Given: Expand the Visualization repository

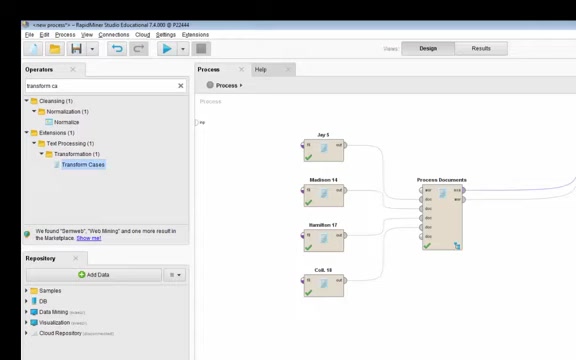Looking at the screenshot, I should (26, 323).
